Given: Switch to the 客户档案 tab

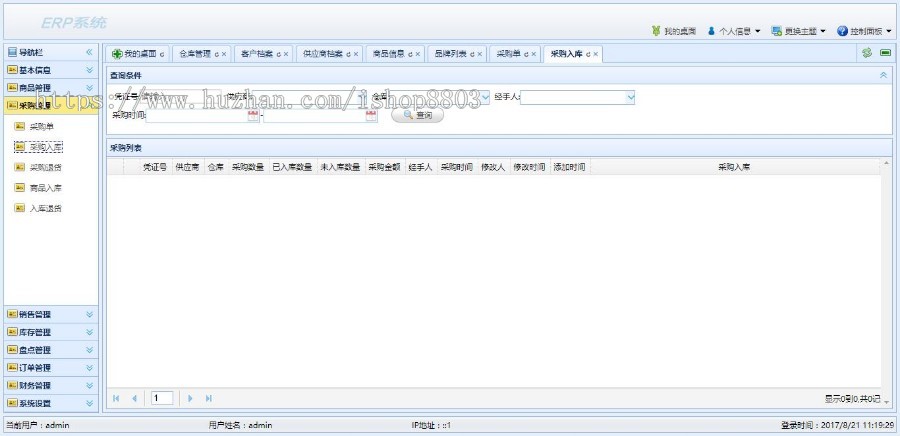Looking at the screenshot, I should pos(263,54).
